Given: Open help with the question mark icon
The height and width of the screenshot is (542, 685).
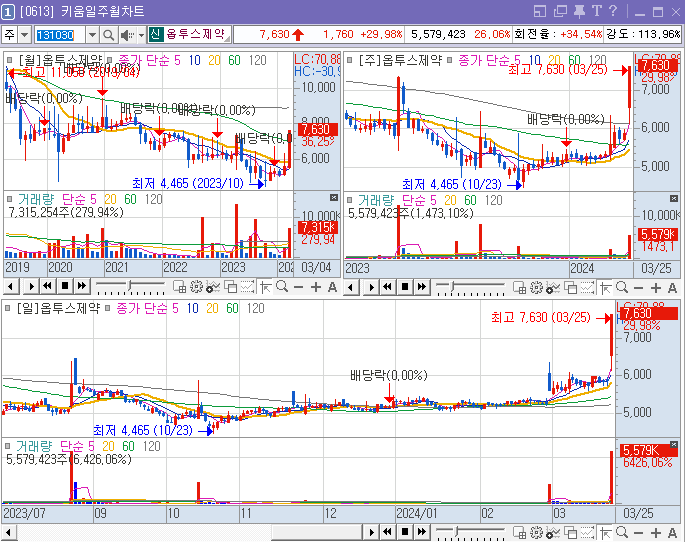Looking at the screenshot, I should coord(613,11).
